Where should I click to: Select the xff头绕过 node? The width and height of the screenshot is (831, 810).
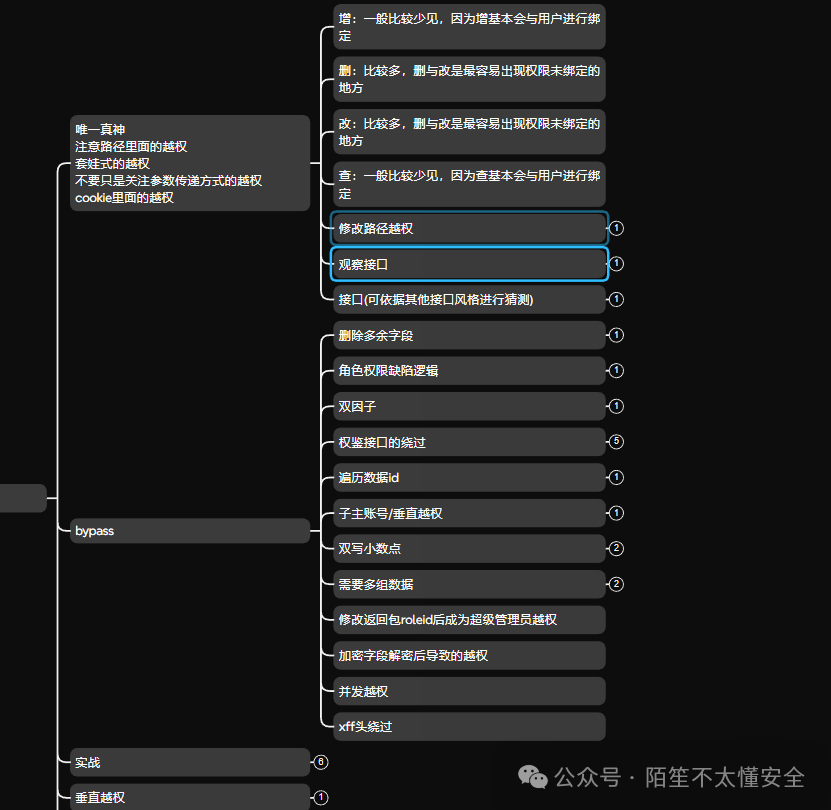(469, 726)
